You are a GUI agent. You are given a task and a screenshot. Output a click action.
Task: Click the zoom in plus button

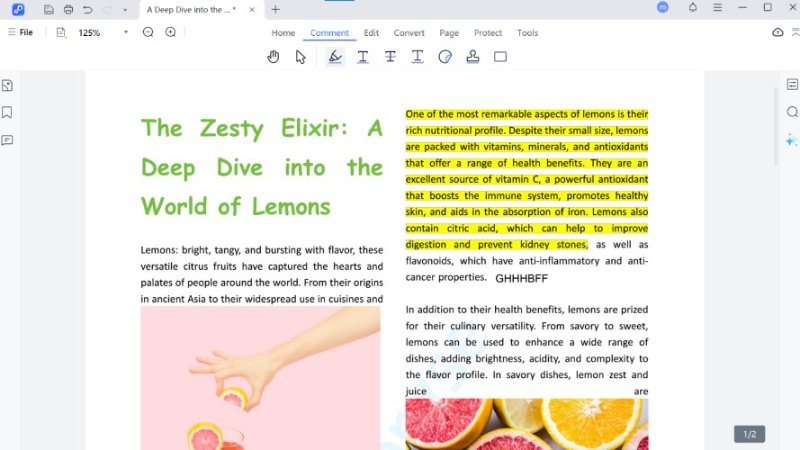point(171,33)
